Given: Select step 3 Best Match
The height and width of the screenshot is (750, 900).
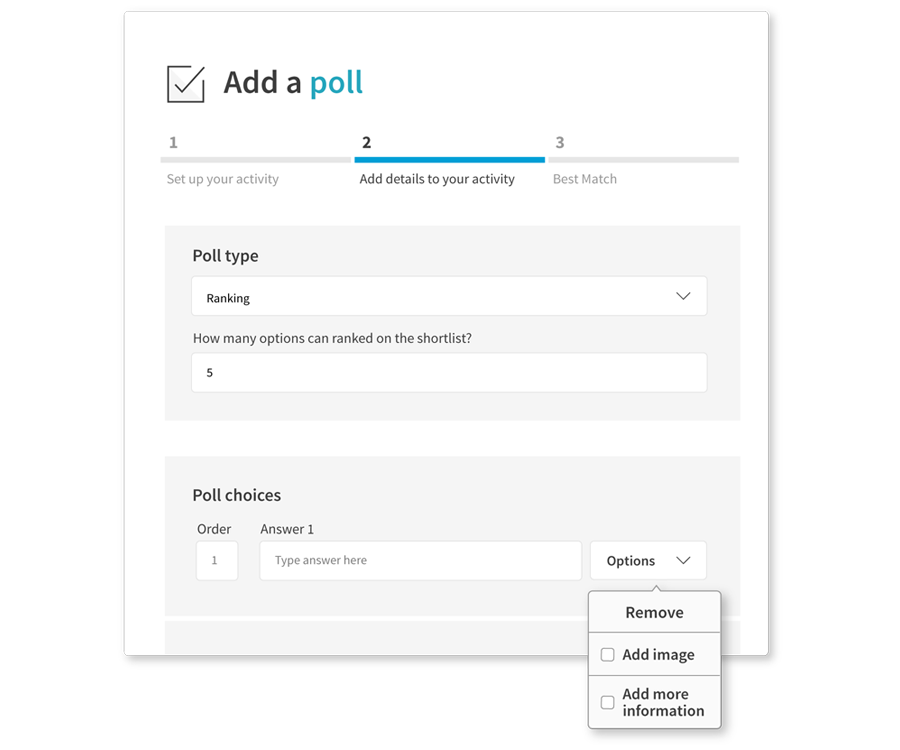Looking at the screenshot, I should [584, 178].
